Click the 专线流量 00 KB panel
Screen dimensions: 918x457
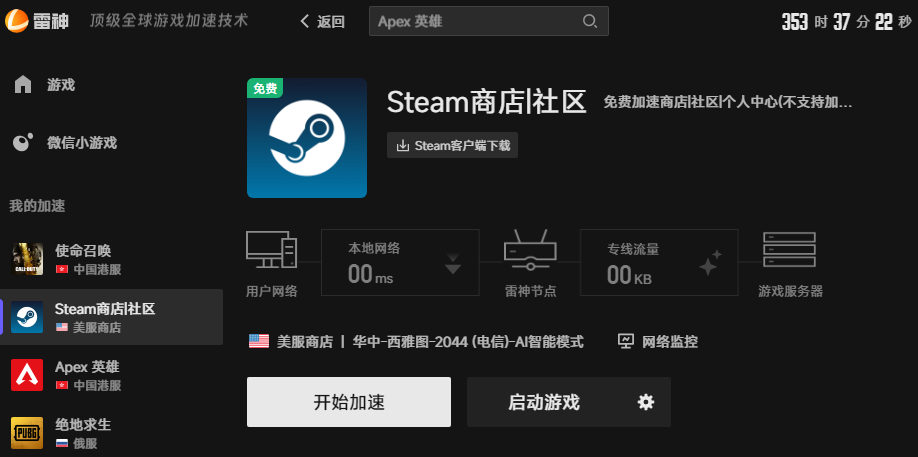click(659, 262)
